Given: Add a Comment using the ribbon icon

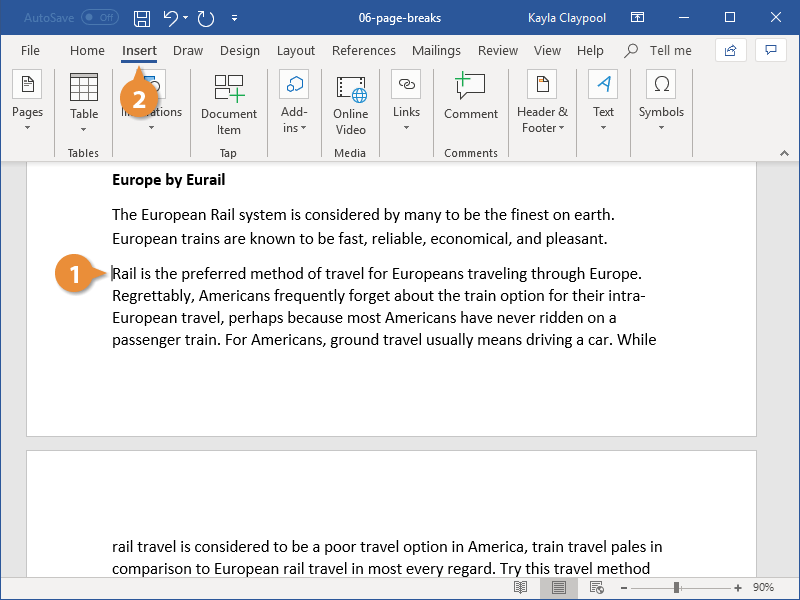Looking at the screenshot, I should 470,86.
